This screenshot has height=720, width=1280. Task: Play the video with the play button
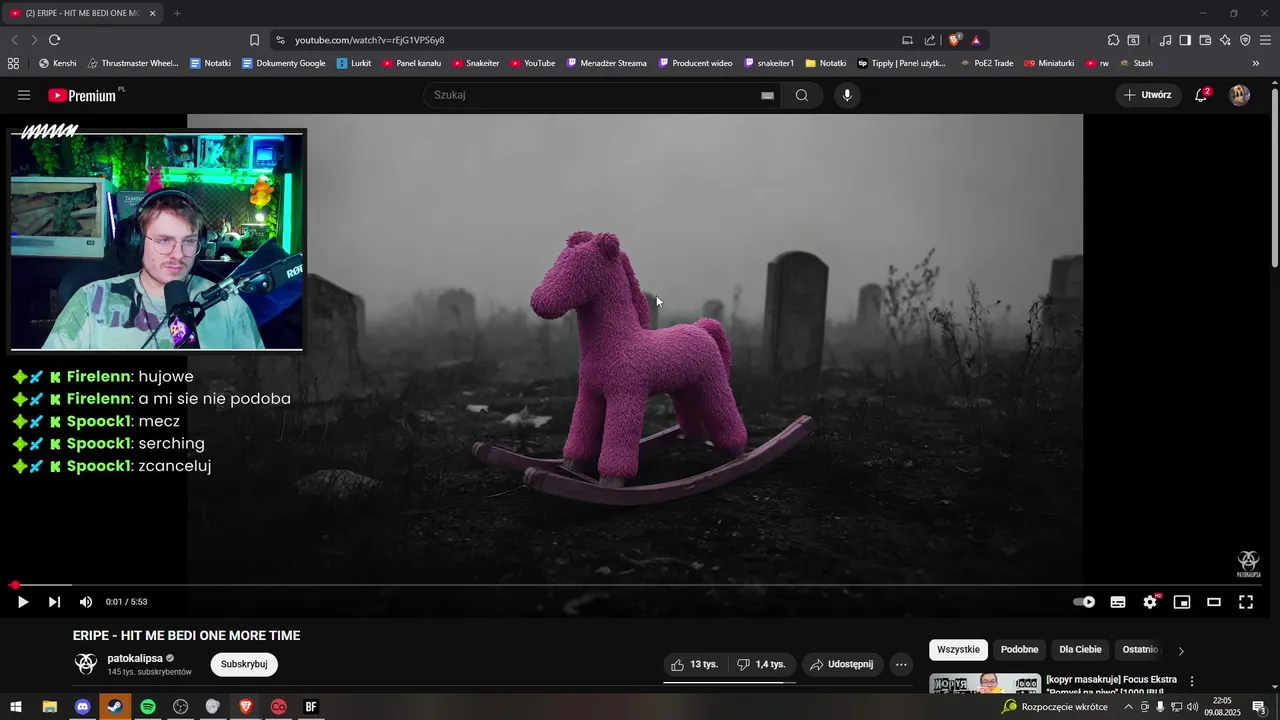tap(23, 602)
